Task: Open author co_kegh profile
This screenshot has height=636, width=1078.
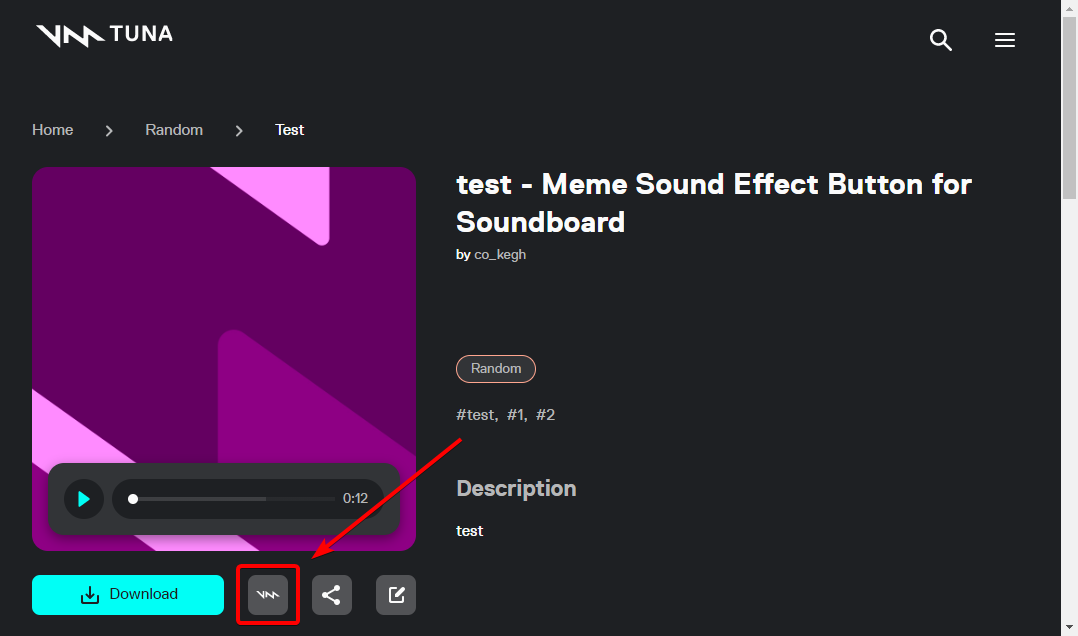Action: (x=500, y=254)
